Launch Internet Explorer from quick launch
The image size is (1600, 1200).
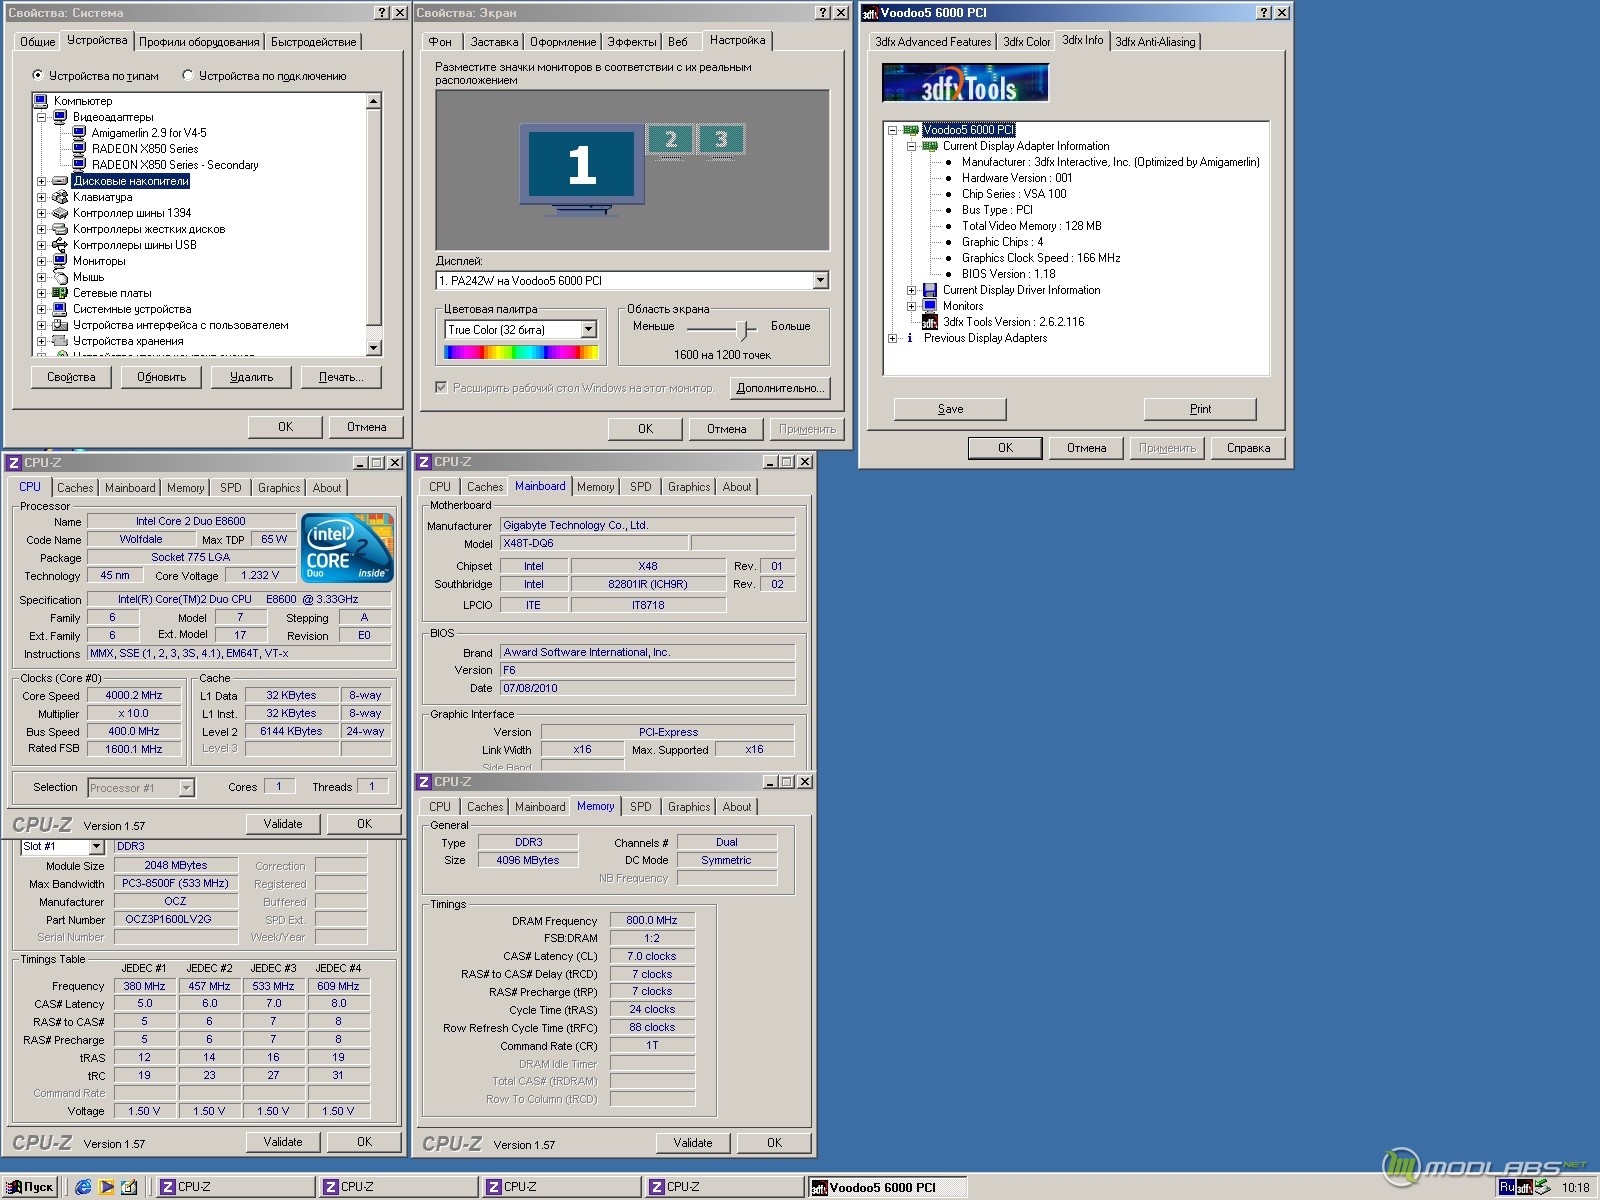click(x=84, y=1187)
